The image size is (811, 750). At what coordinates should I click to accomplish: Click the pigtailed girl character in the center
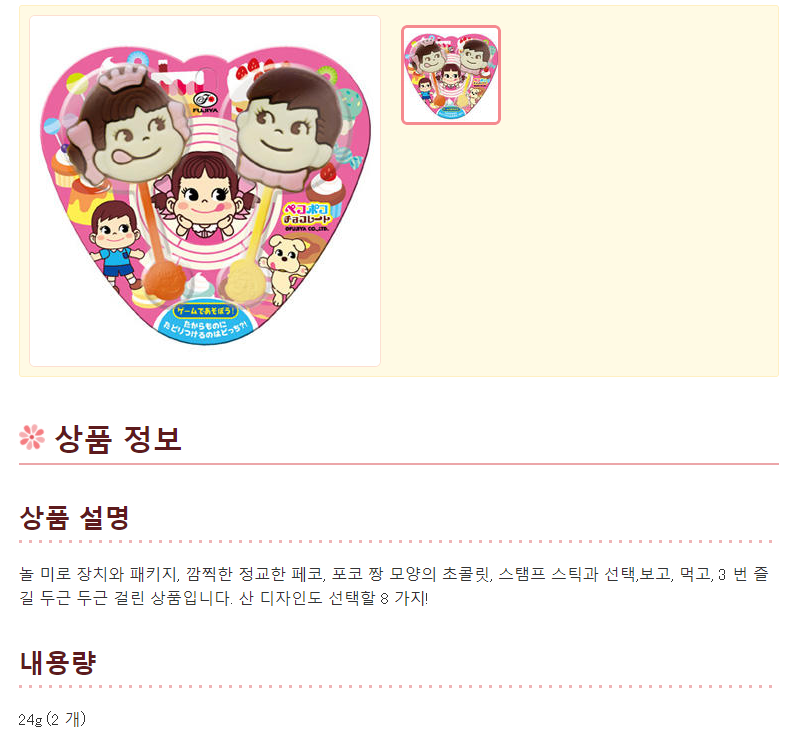pos(204,197)
